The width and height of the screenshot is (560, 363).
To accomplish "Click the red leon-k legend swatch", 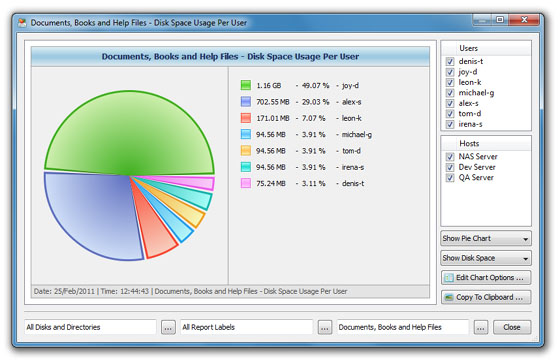I will (x=246, y=118).
